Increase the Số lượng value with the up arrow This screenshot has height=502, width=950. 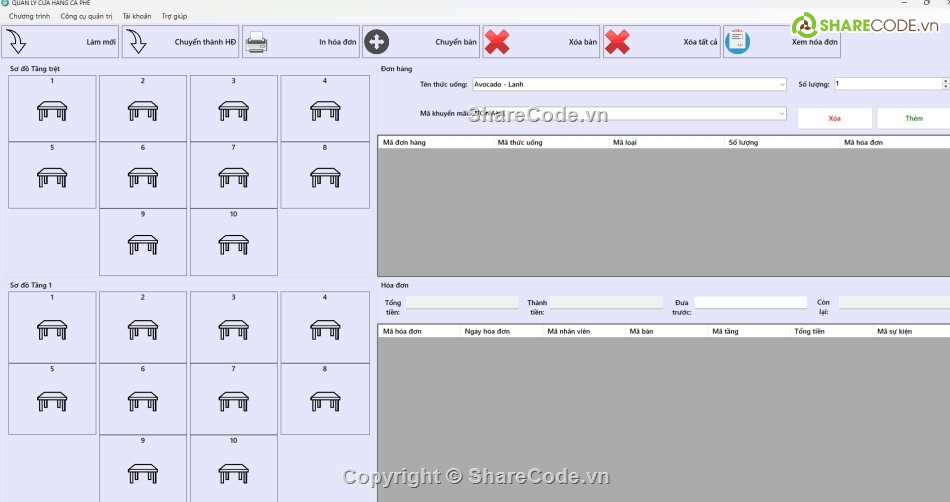[945, 81]
